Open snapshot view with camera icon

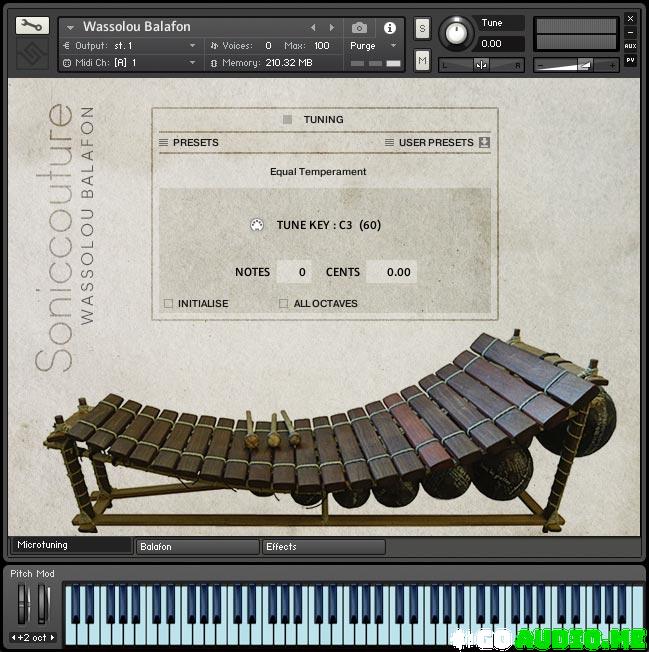pos(359,28)
